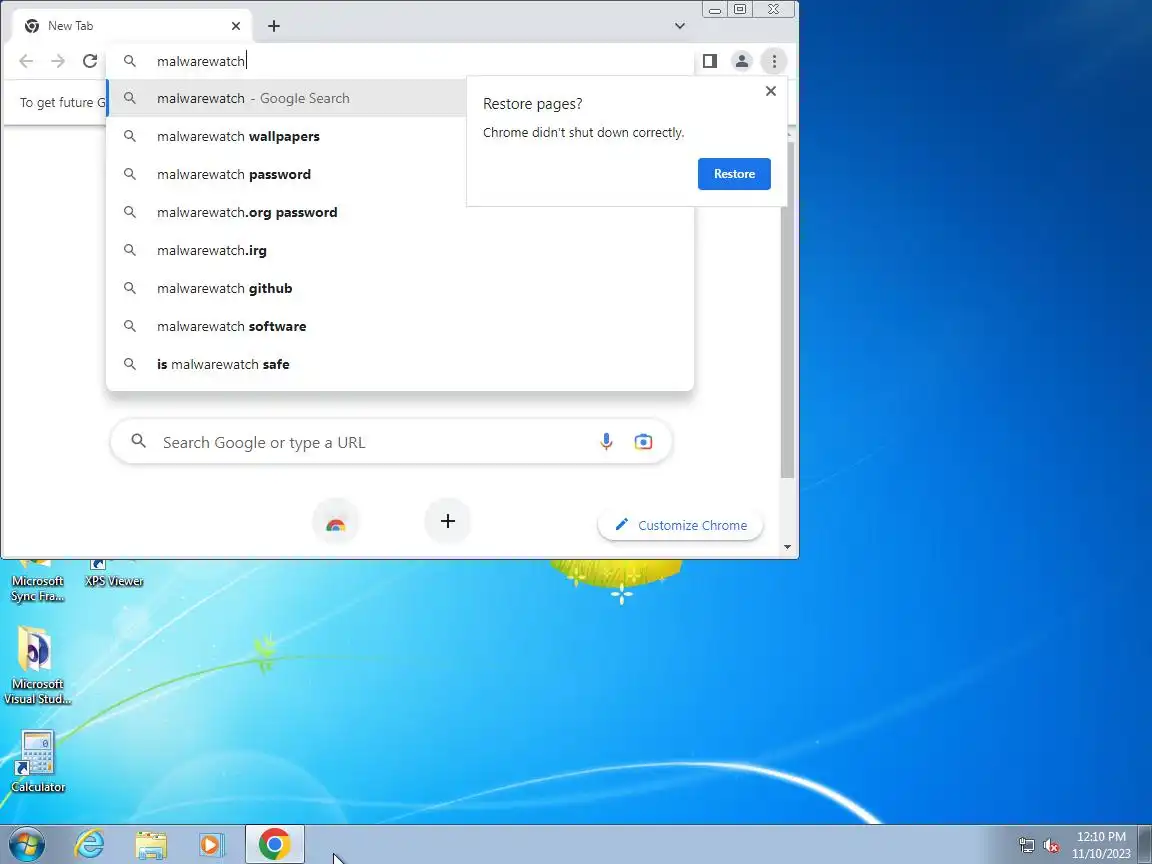Select the Microsoft Sync Framework desktop icon
The height and width of the screenshot is (864, 1152).
click(37, 581)
